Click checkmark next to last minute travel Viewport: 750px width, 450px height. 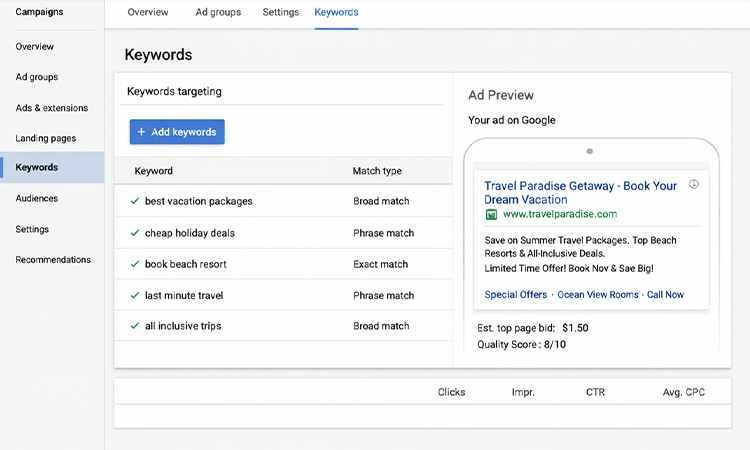pos(135,296)
